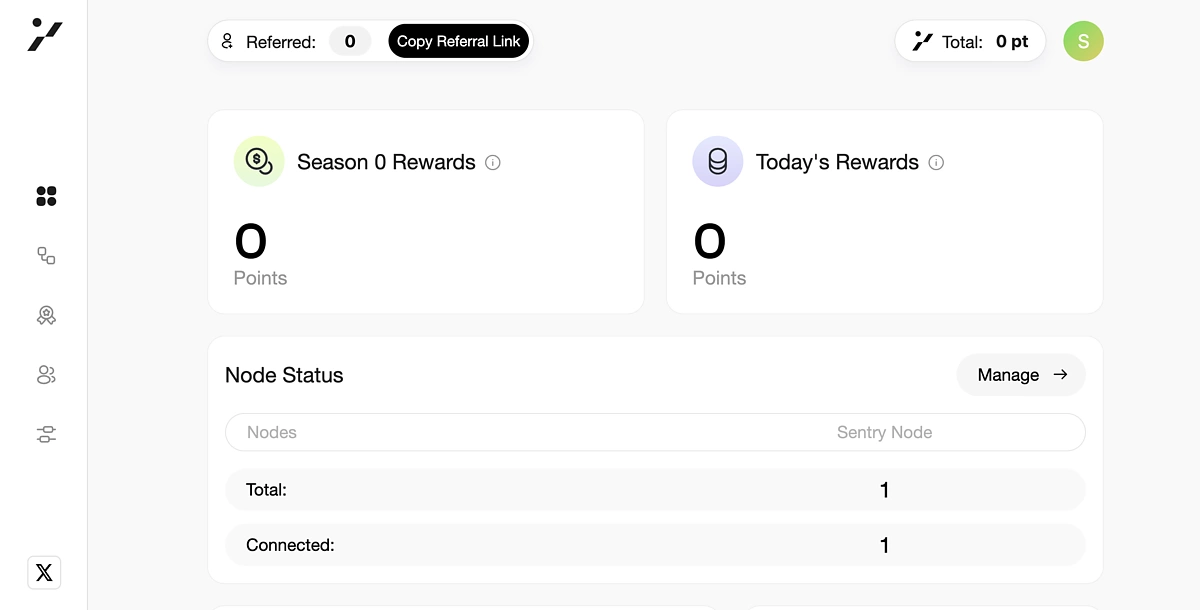This screenshot has width=1200, height=610.
Task: Click the info icon beside Season 0 Rewards
Action: pyautogui.click(x=493, y=163)
